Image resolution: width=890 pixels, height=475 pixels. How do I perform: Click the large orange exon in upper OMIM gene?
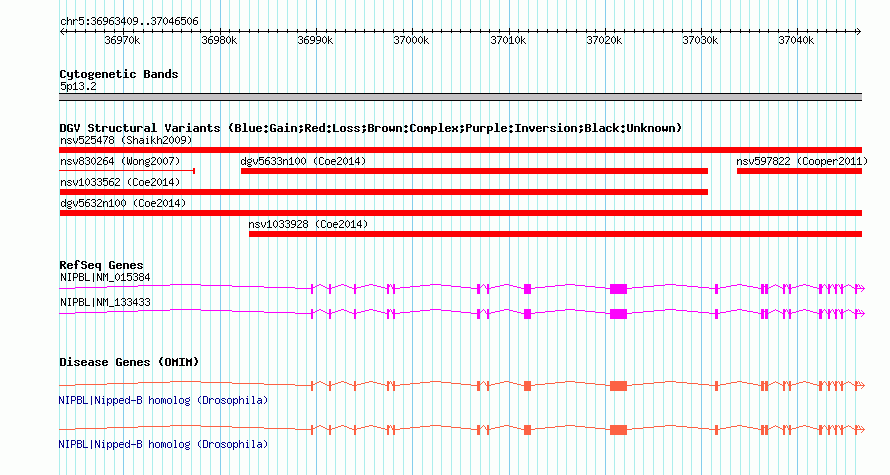[x=618, y=386]
